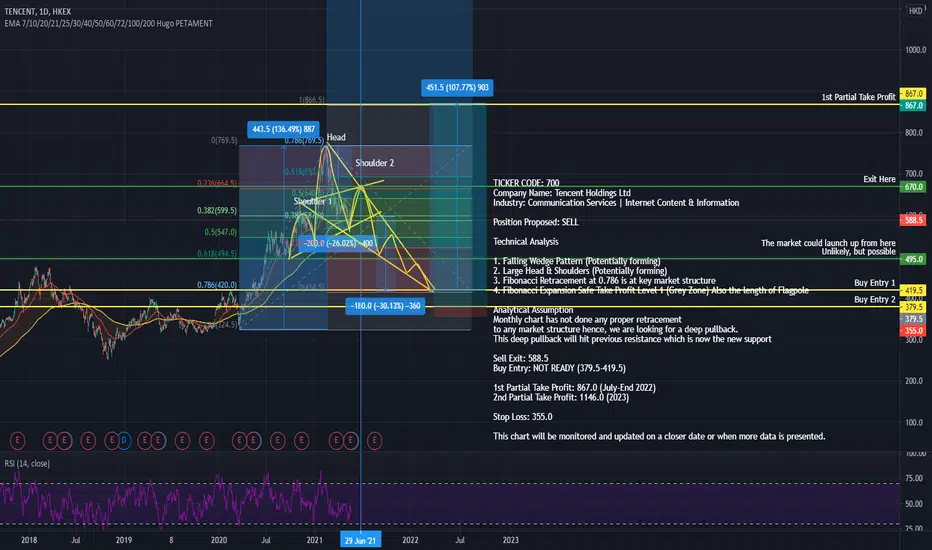Click the 'Exit Here' line label
Image resolution: width=932 pixels, height=550 pixels.
point(879,179)
